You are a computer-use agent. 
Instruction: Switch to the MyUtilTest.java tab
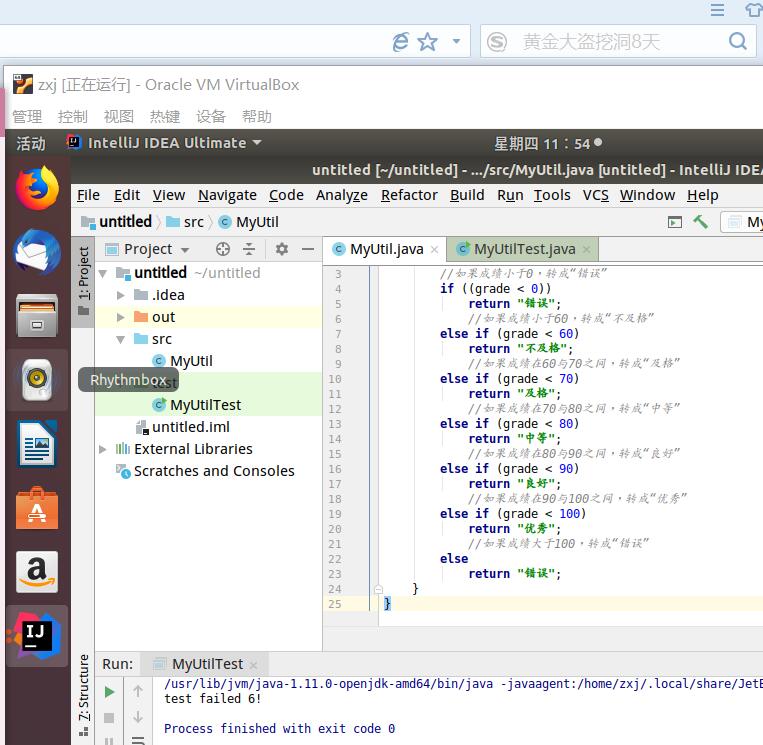pyautogui.click(x=525, y=249)
